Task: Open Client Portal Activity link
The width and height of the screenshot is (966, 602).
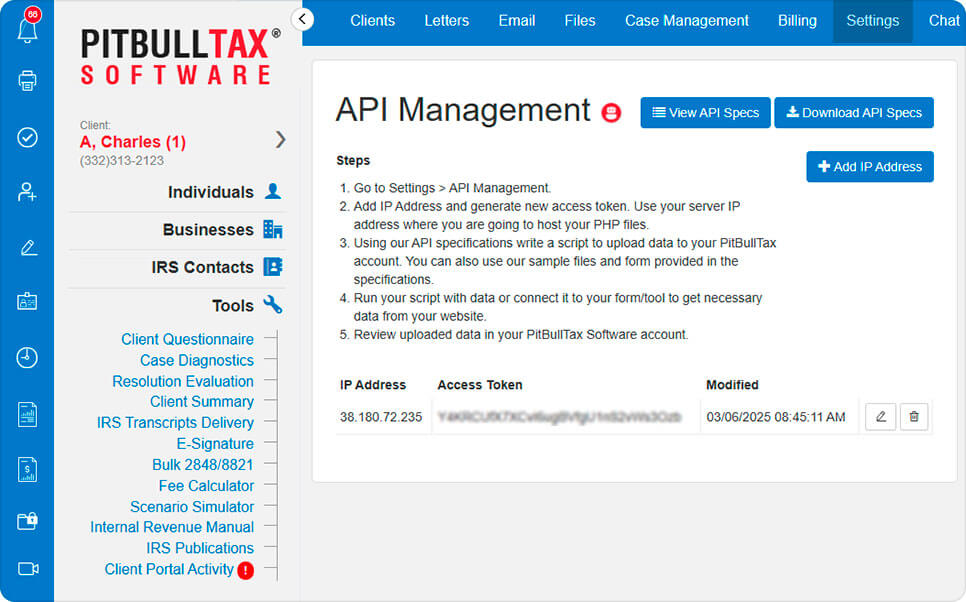Action: point(169,569)
